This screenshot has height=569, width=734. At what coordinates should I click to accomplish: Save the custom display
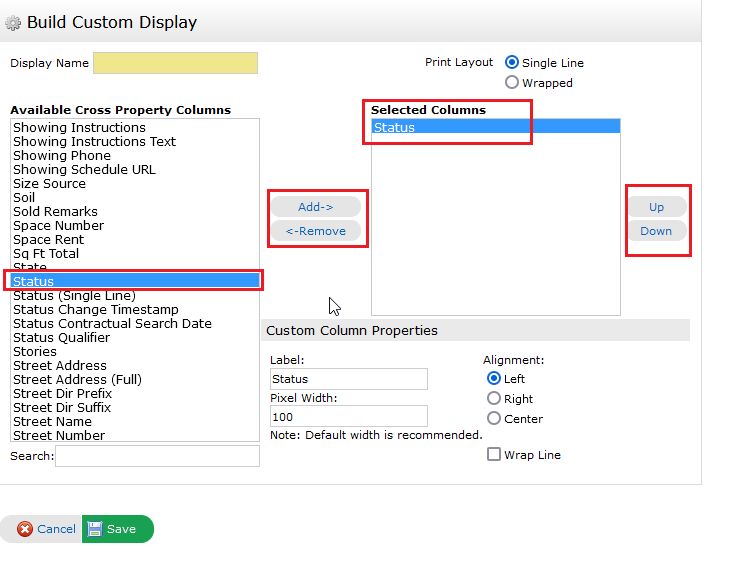pyautogui.click(x=117, y=529)
